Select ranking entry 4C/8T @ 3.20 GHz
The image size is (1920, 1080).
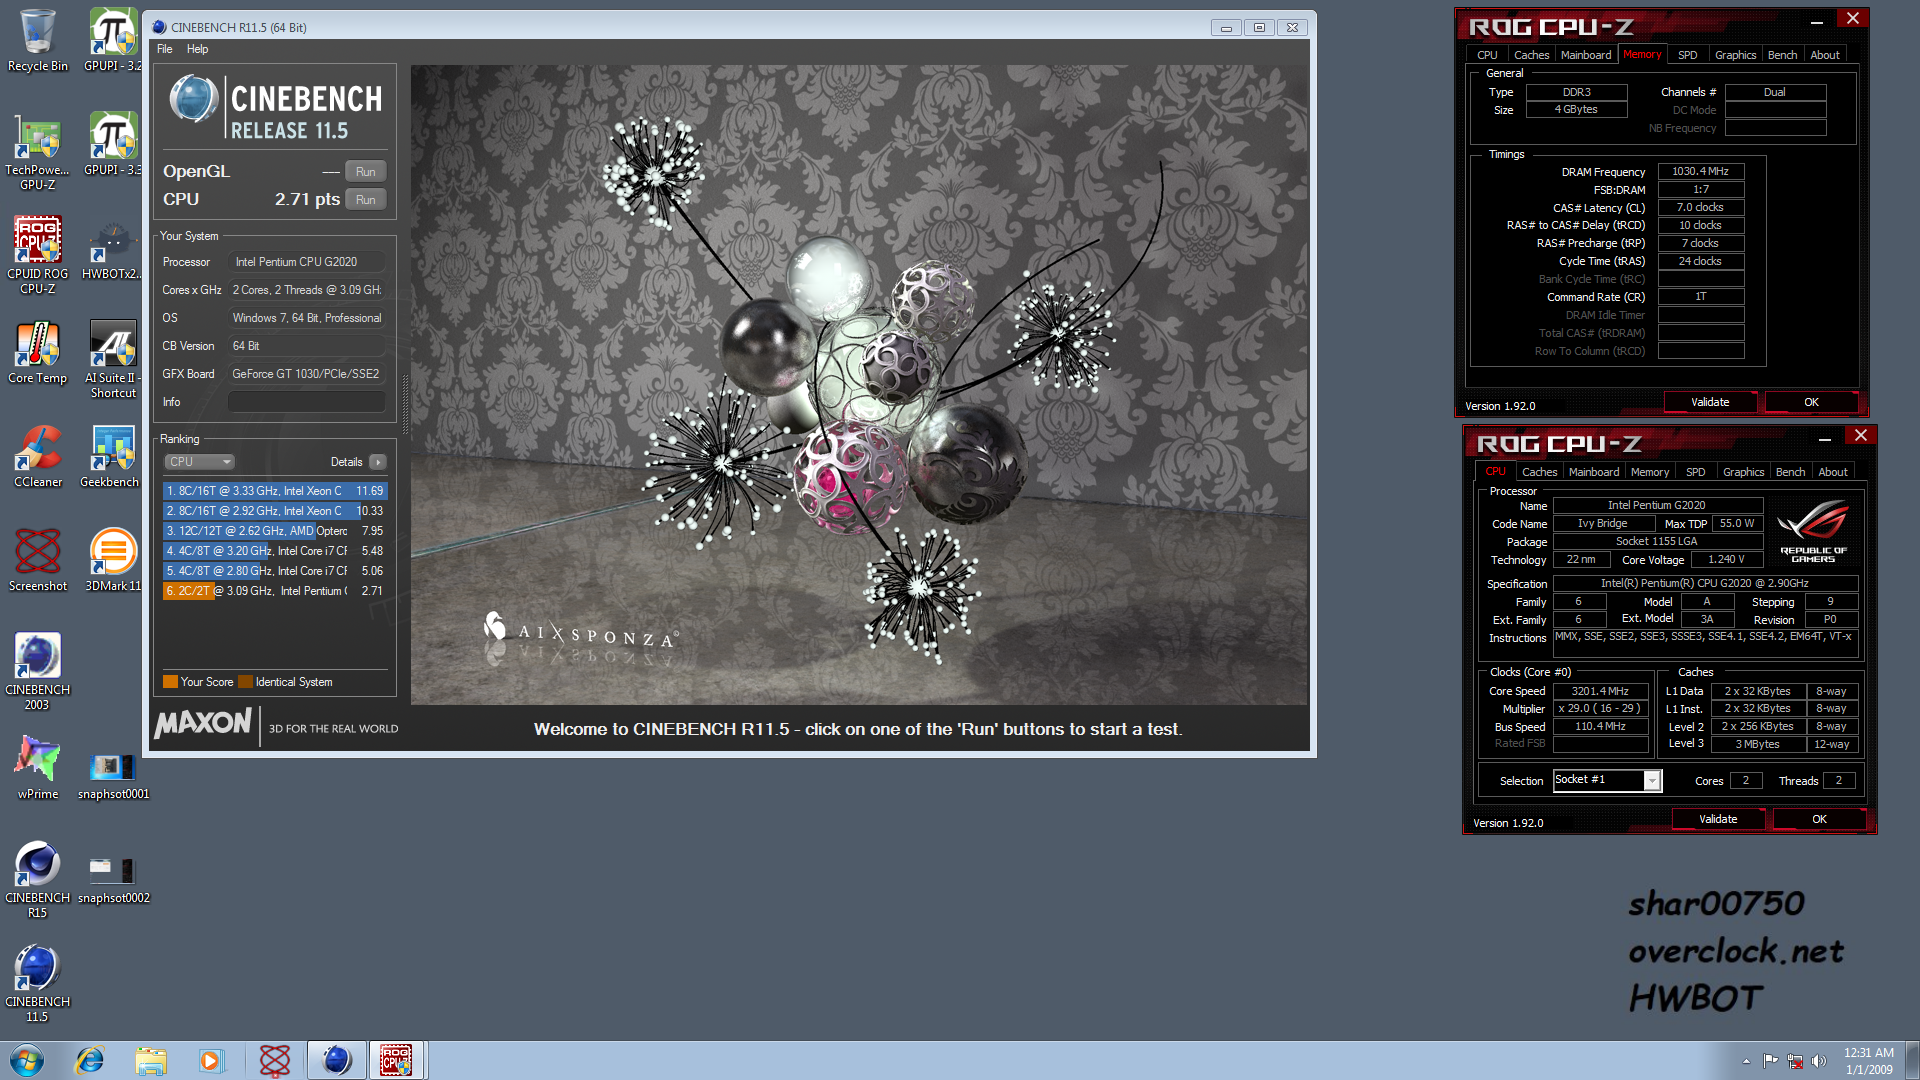point(275,551)
